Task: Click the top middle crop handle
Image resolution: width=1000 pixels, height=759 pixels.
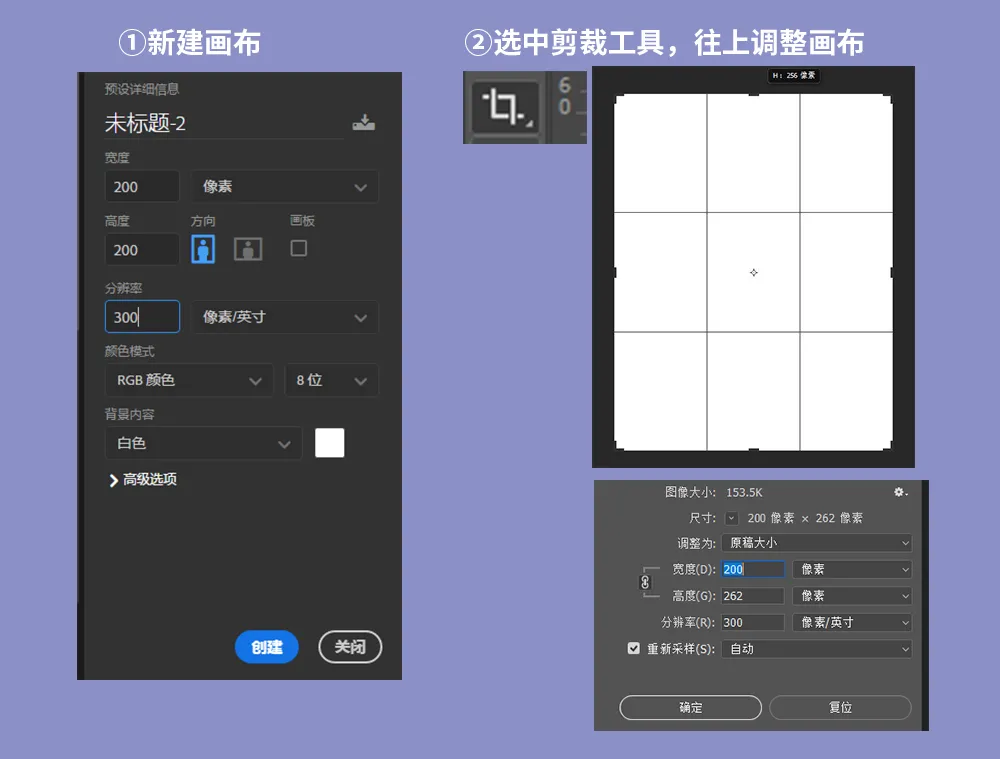Action: point(753,95)
